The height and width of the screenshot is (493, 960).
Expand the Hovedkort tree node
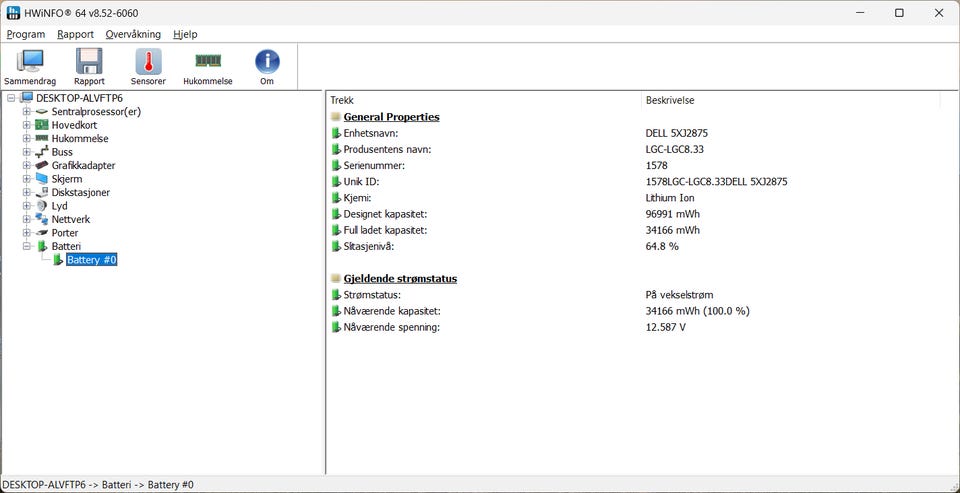click(x=26, y=125)
